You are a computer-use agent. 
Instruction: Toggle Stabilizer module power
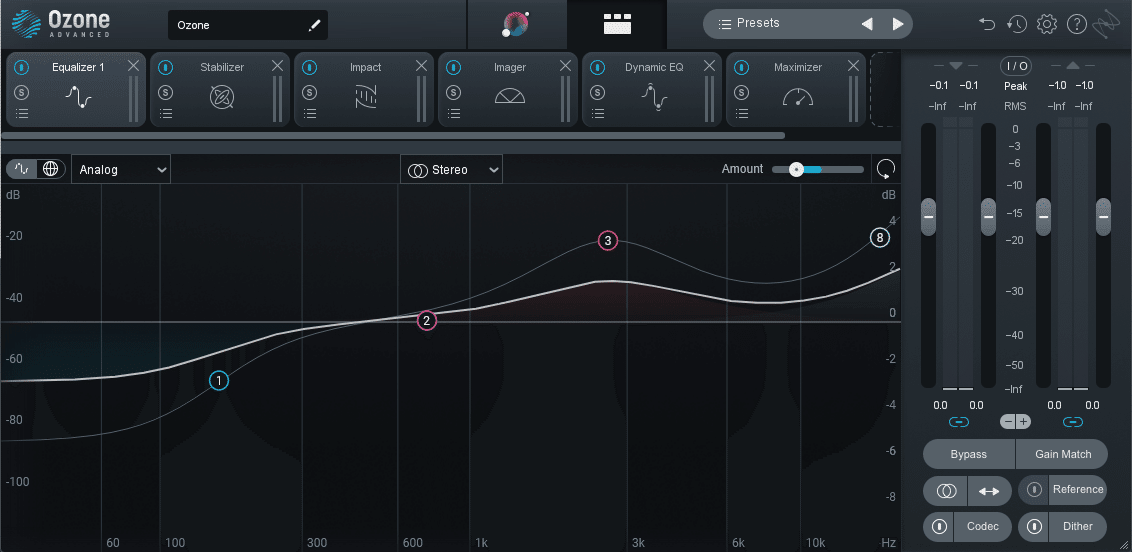point(165,67)
